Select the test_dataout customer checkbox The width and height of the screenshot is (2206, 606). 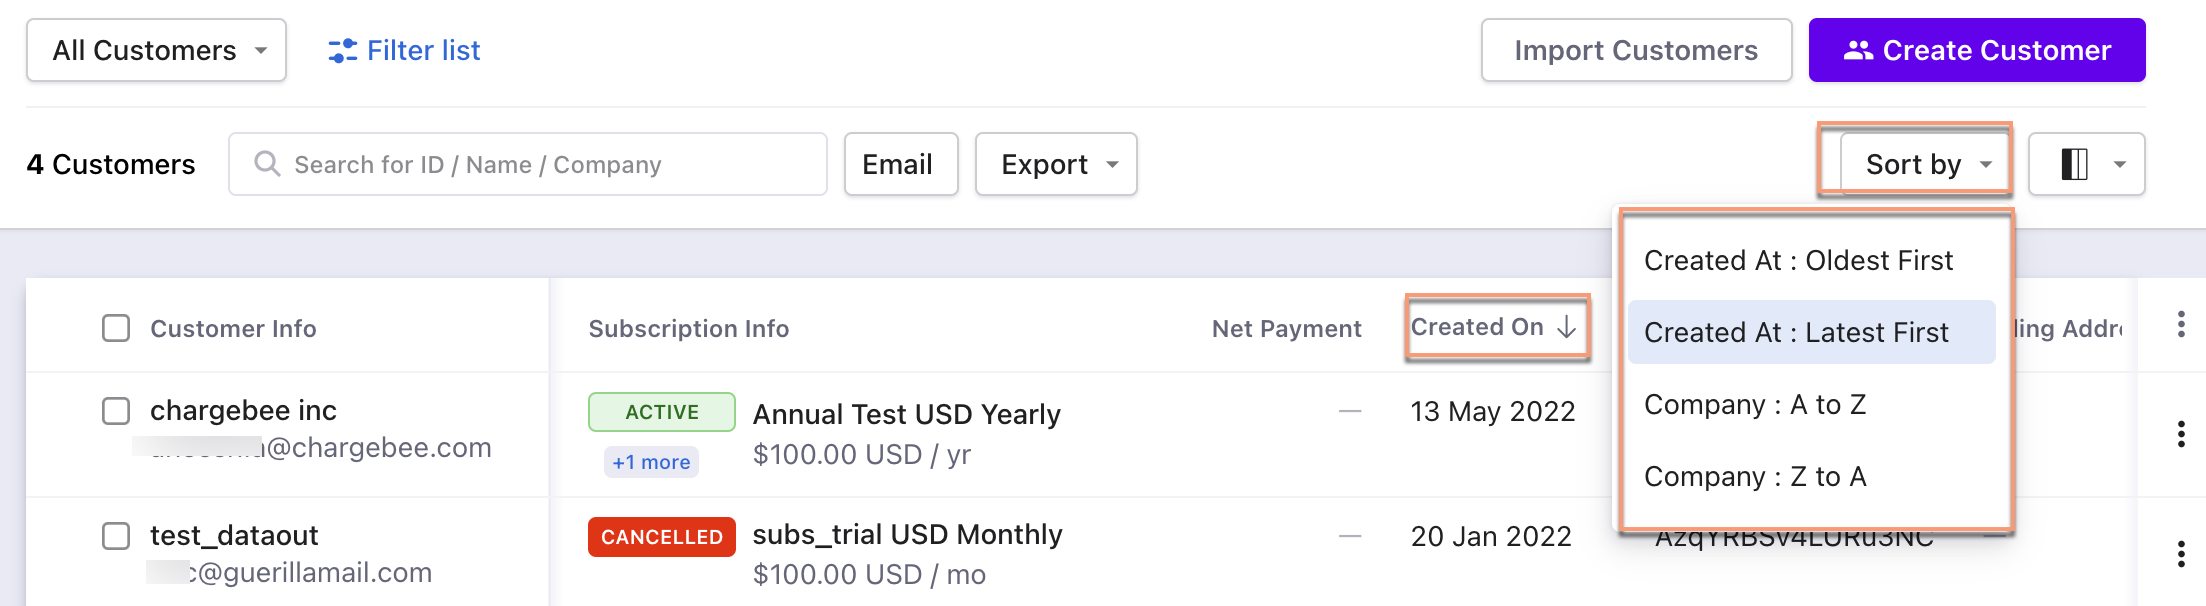pyautogui.click(x=116, y=536)
